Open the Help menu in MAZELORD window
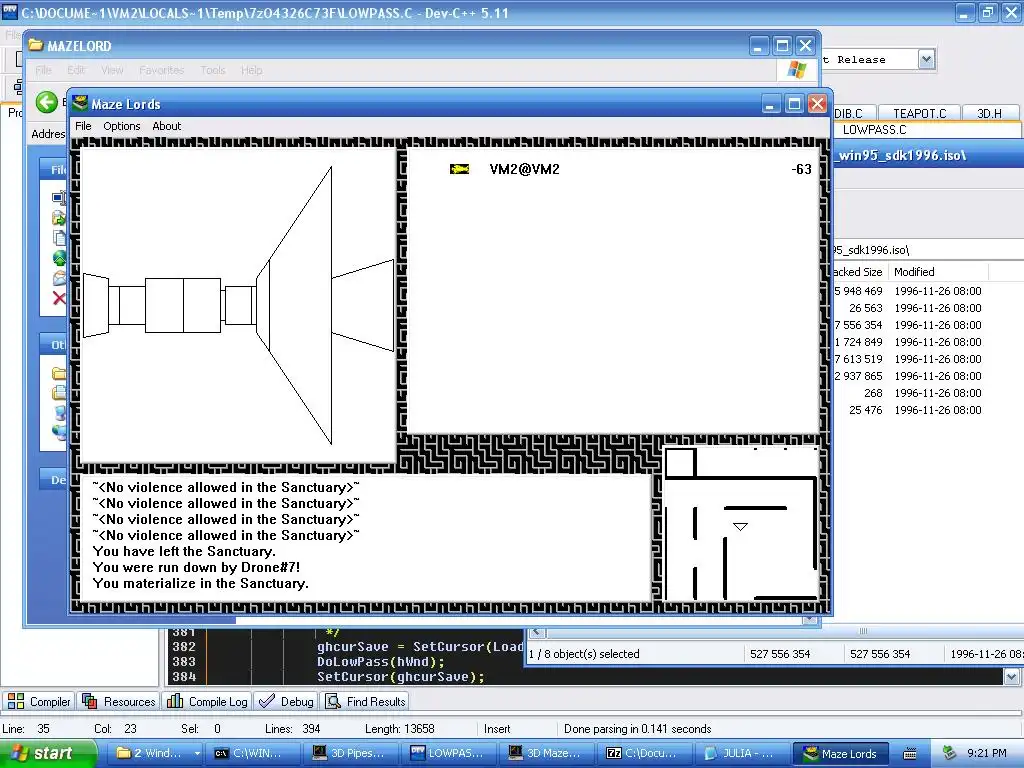Viewport: 1024px width, 768px height. [251, 70]
